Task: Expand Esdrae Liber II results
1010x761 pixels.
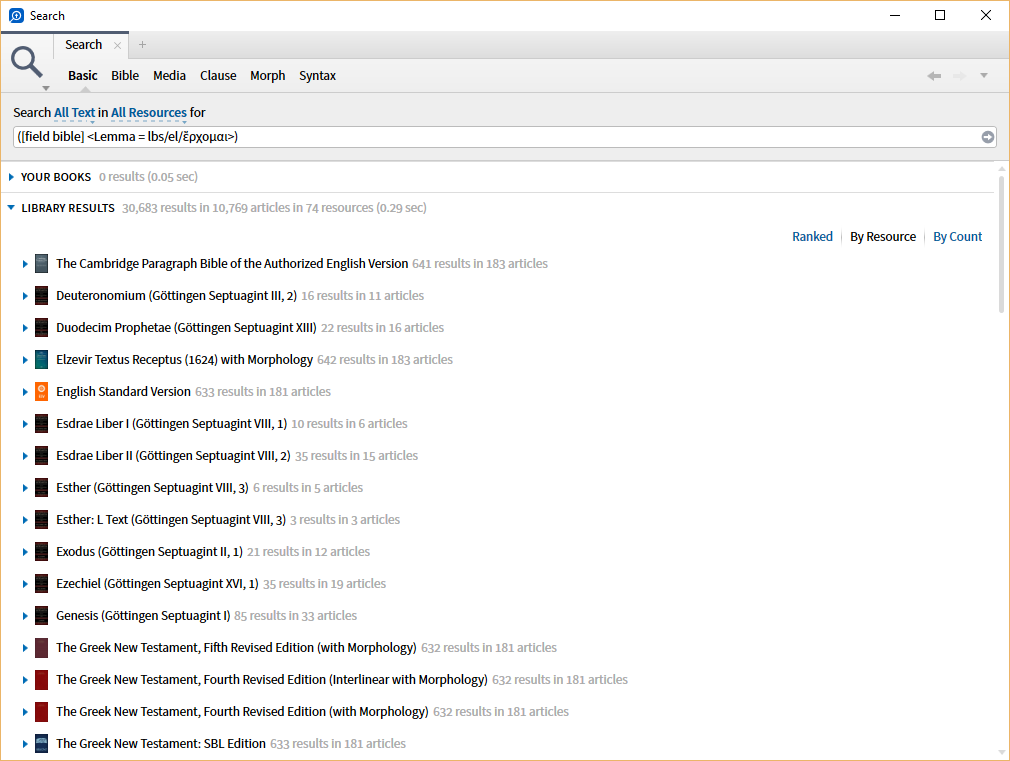Action: click(x=24, y=456)
